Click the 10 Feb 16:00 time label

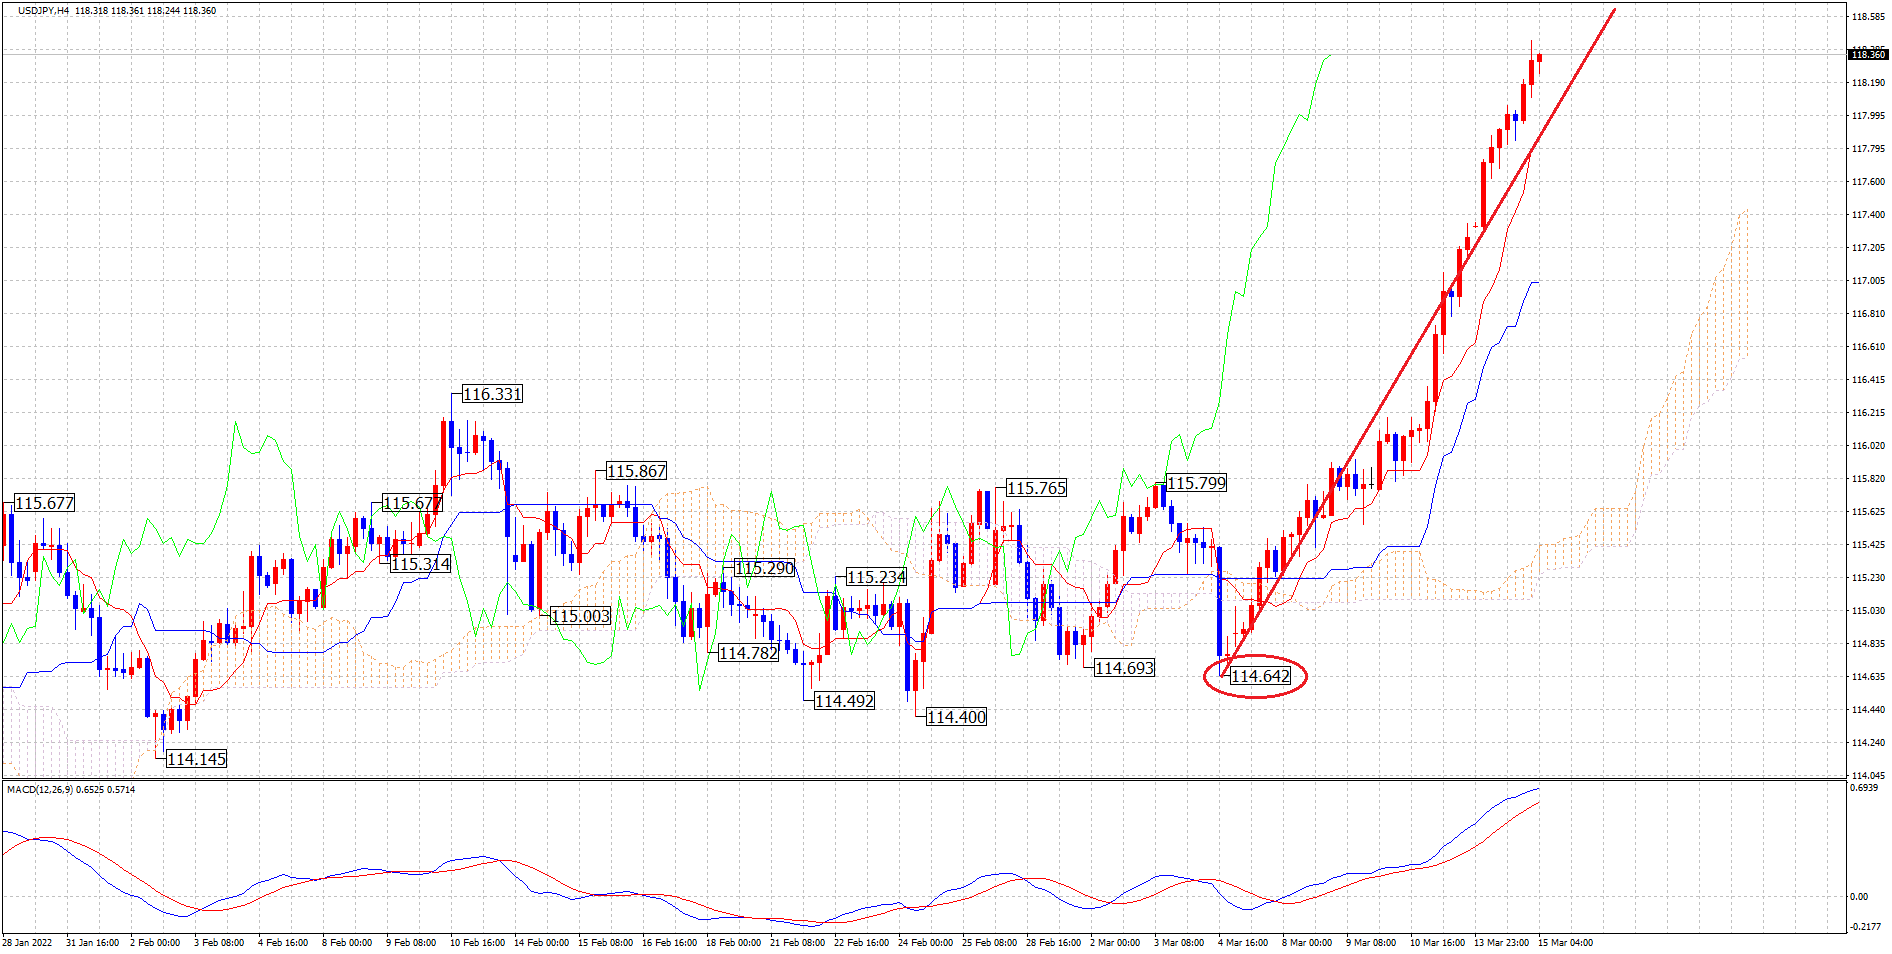click(x=477, y=942)
